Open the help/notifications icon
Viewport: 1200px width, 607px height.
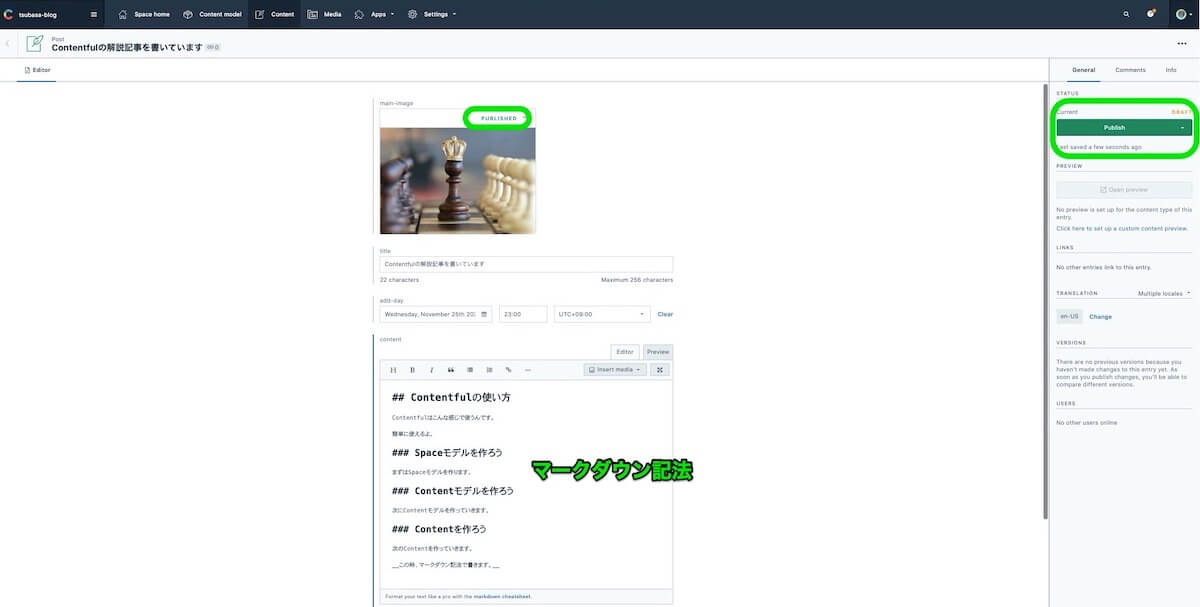[x=1152, y=14]
